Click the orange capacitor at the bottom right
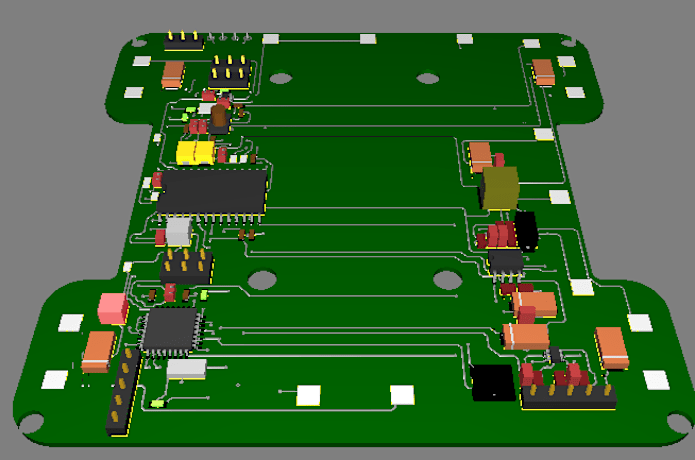The height and width of the screenshot is (460, 695). 611,347
